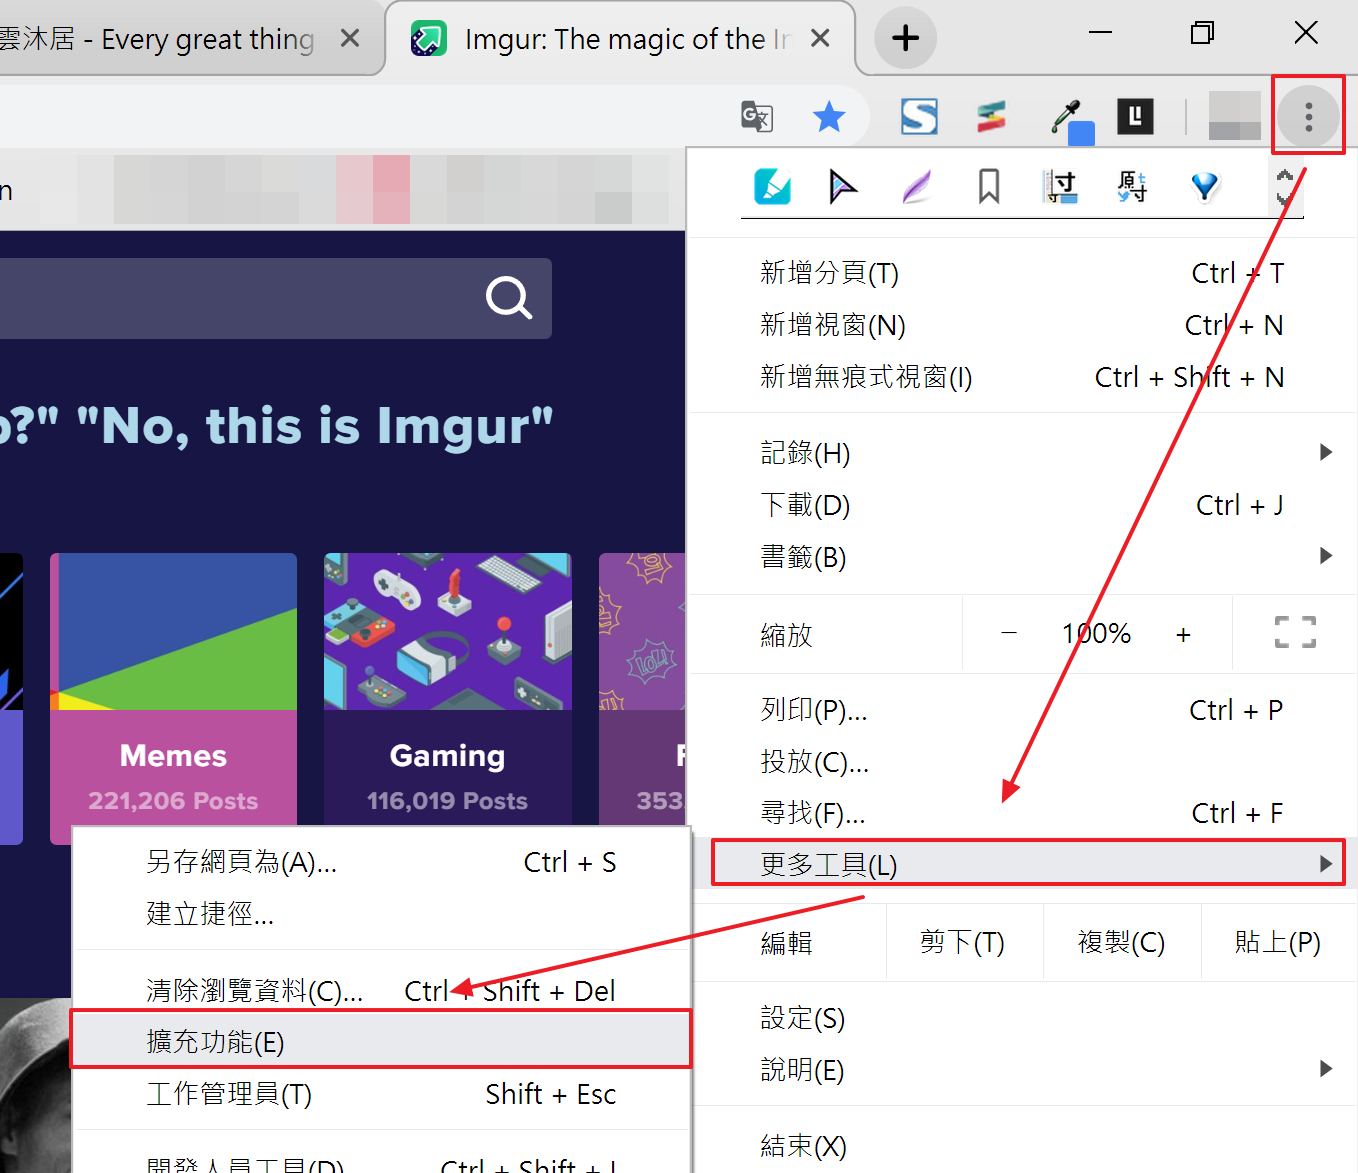This screenshot has height=1173, width=1358.
Task: Open the teal pen extension in menu row
Action: pyautogui.click(x=772, y=187)
